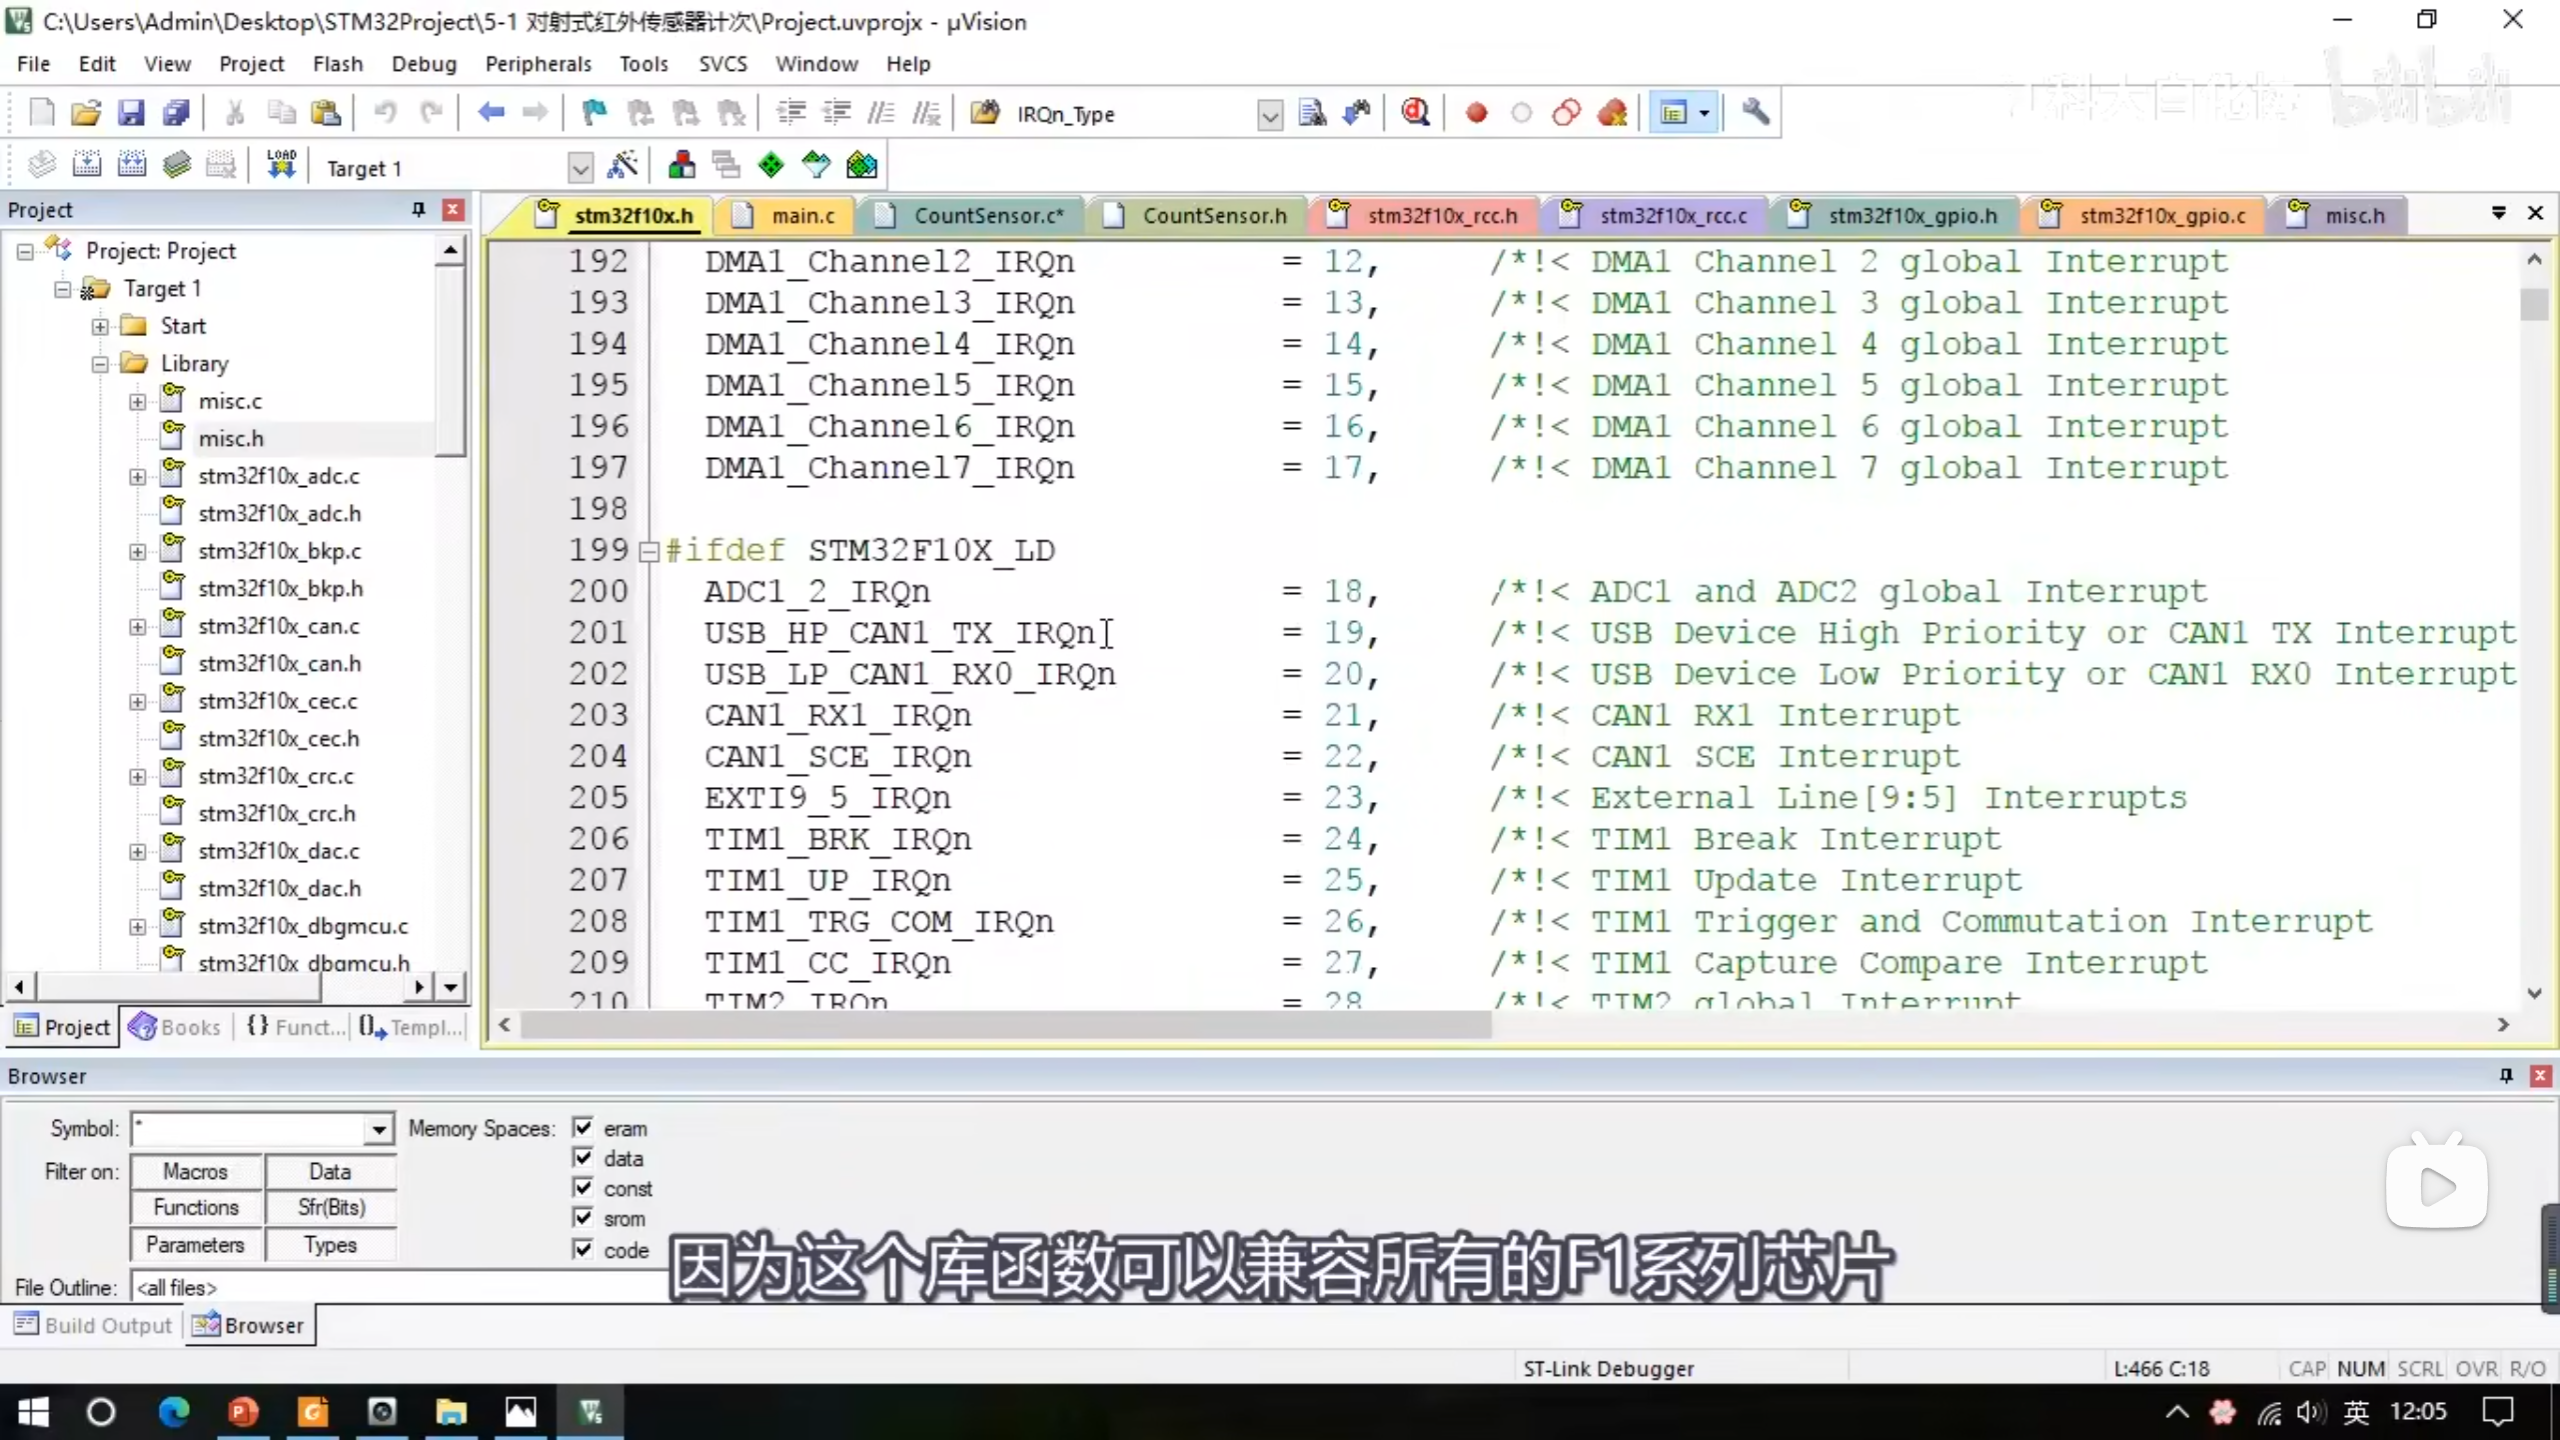Click the Start/Stop Debug Session icon

click(1414, 113)
